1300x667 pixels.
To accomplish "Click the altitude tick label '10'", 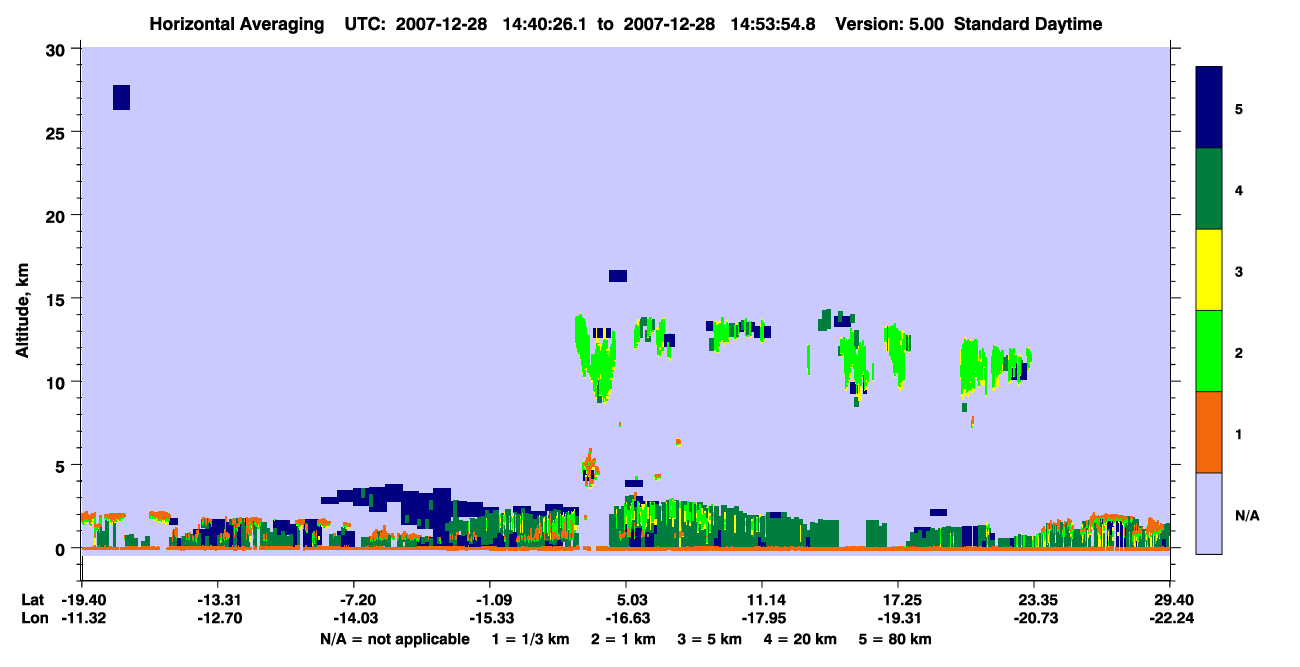I will coord(58,382).
